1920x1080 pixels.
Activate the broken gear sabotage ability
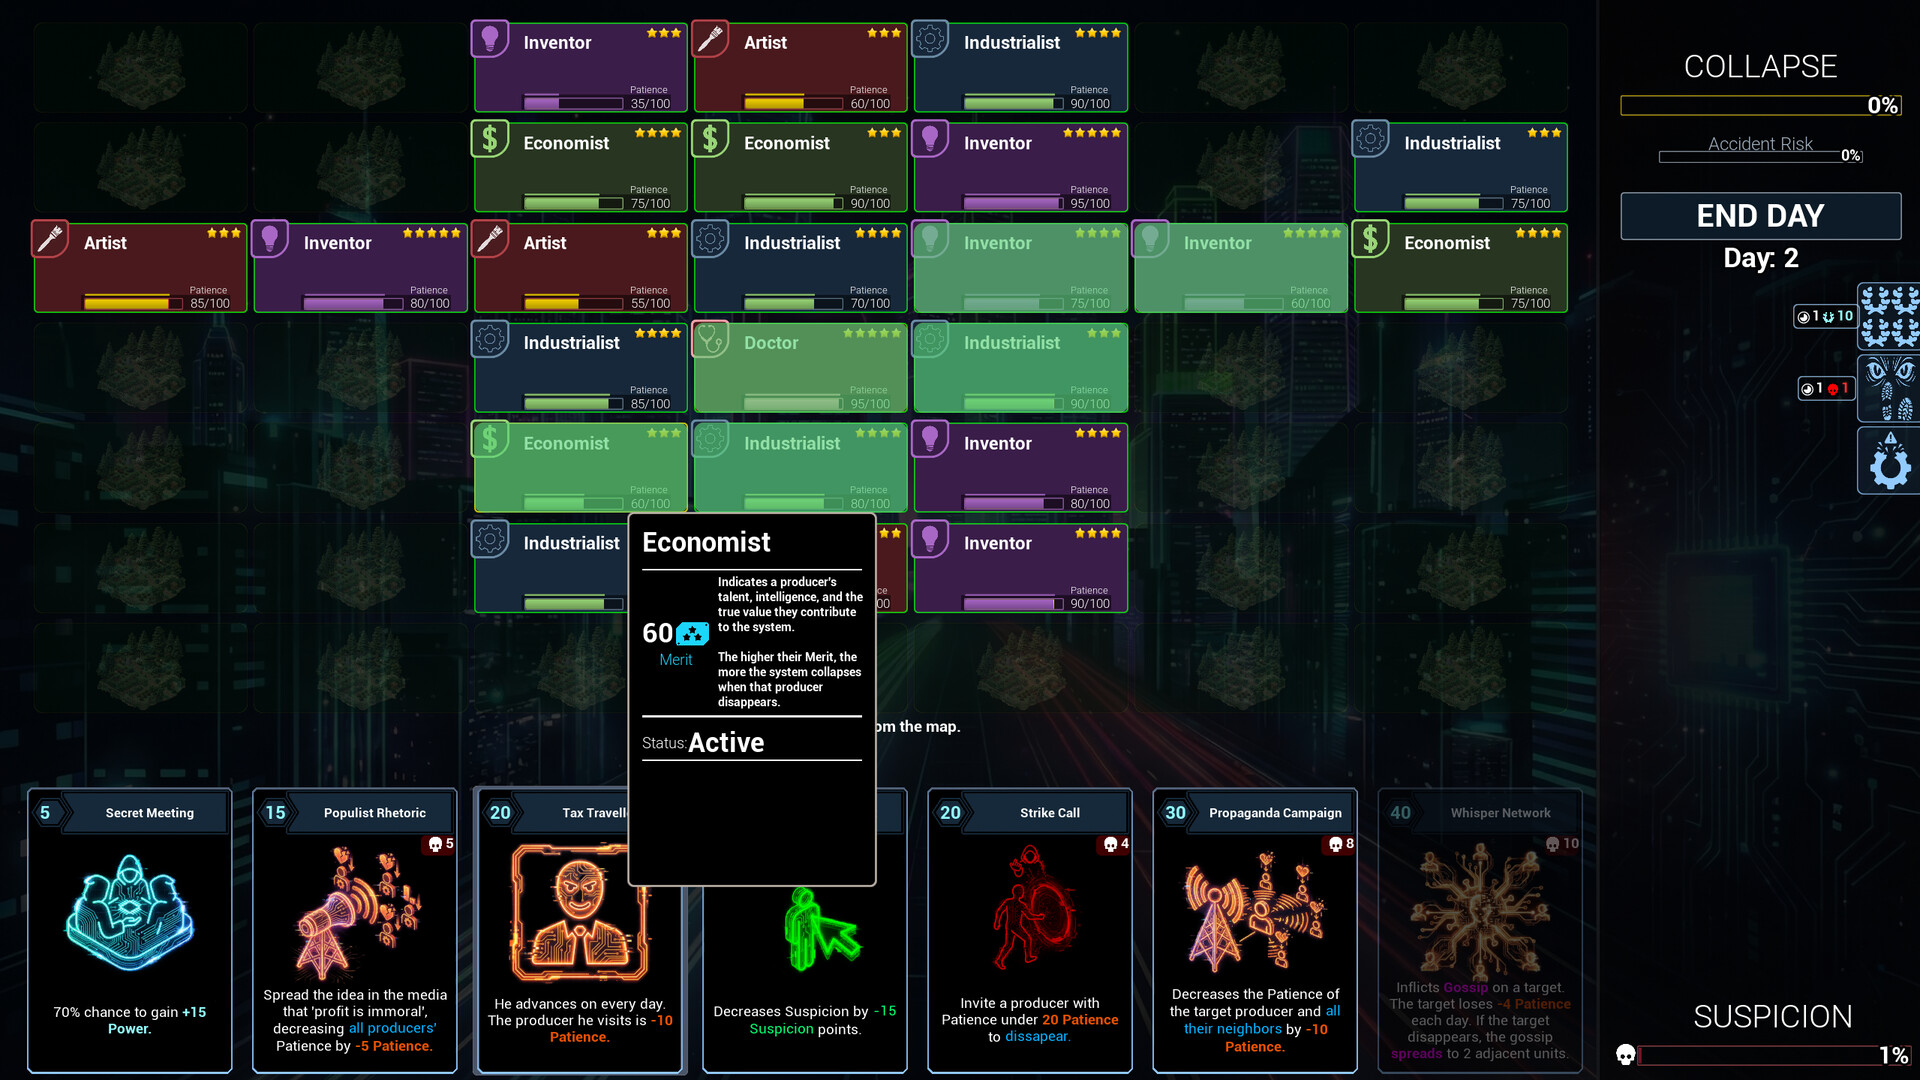(x=1890, y=462)
